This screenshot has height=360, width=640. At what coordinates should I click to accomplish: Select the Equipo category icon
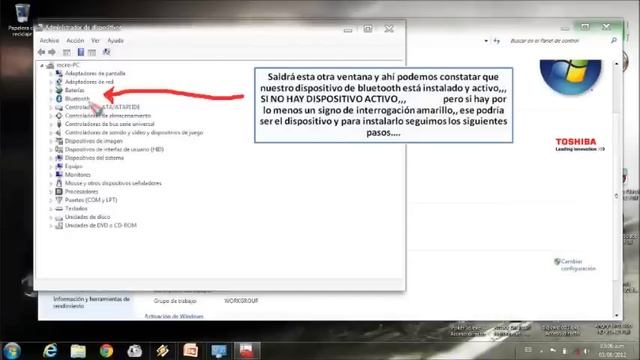59,166
